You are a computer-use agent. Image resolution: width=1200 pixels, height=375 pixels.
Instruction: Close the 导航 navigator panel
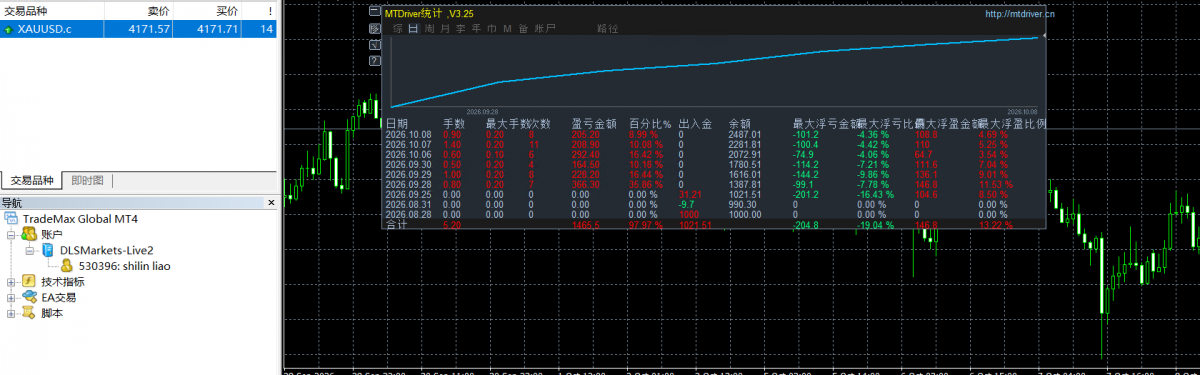pos(271,202)
